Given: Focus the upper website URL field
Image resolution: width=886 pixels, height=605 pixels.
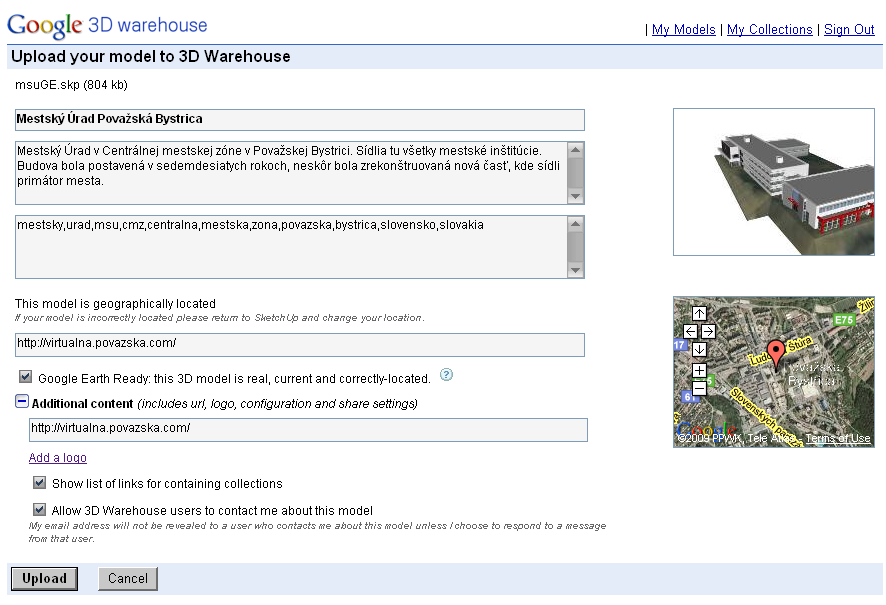Looking at the screenshot, I should 300,345.
